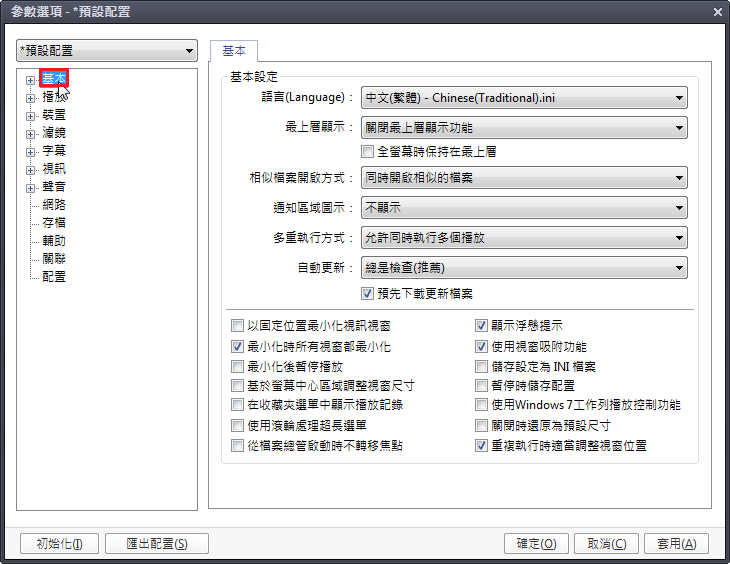Expand the 播放 tree node
This screenshot has height=564, width=730.
click(x=31, y=97)
